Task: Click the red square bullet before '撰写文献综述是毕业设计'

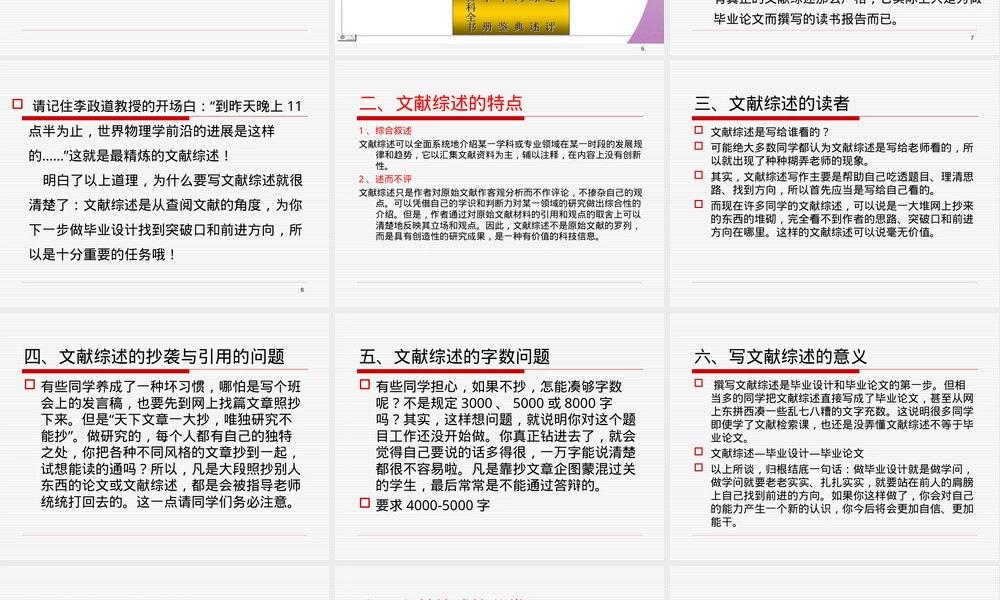Action: pyautogui.click(x=698, y=383)
